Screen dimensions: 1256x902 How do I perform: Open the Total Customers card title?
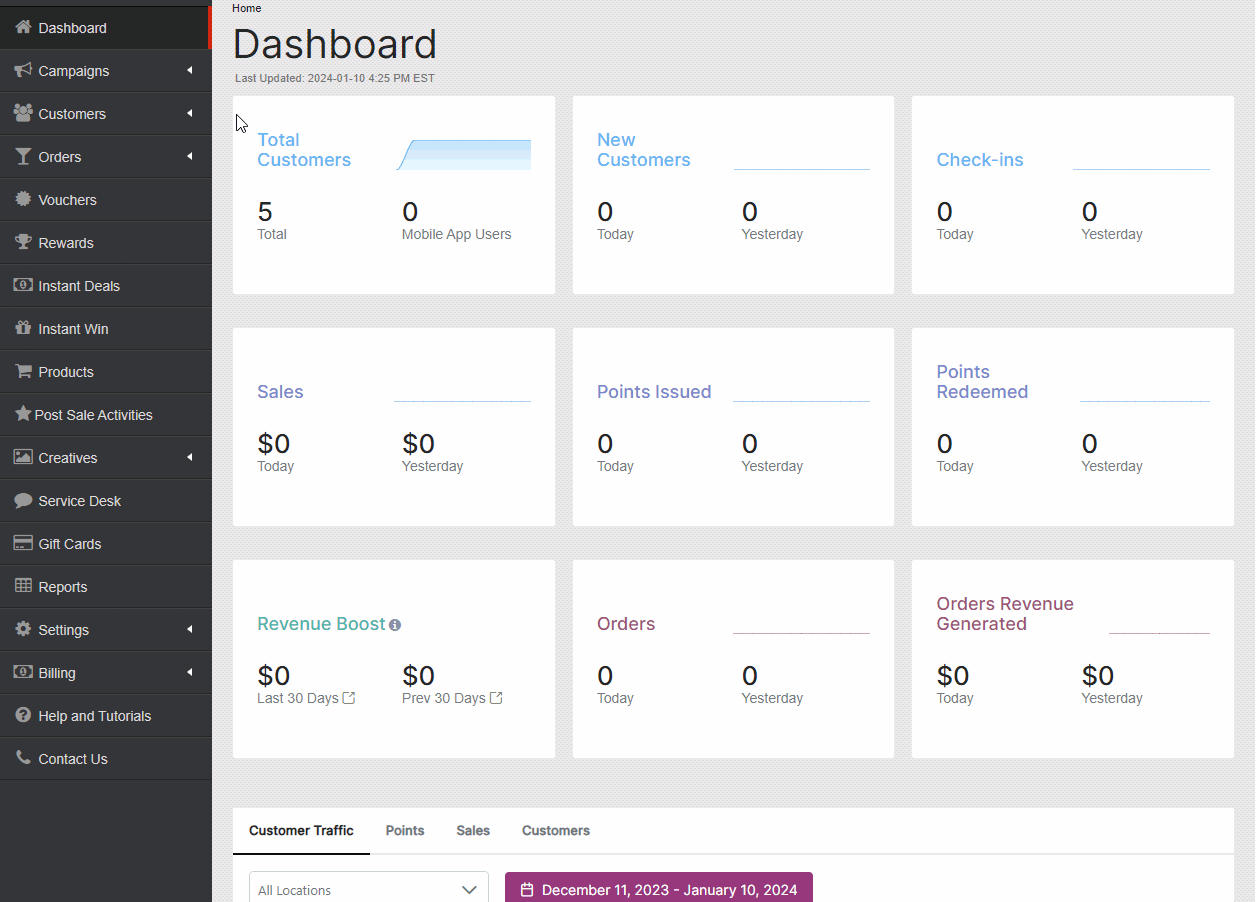[304, 150]
